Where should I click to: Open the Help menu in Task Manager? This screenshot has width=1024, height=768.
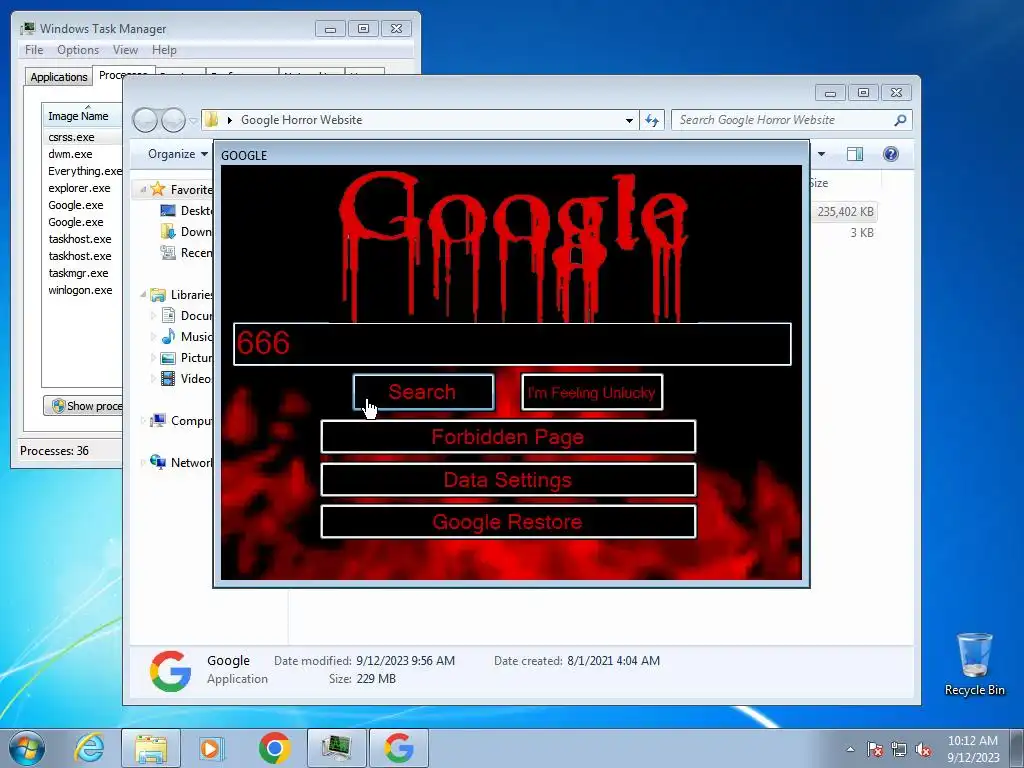[164, 50]
